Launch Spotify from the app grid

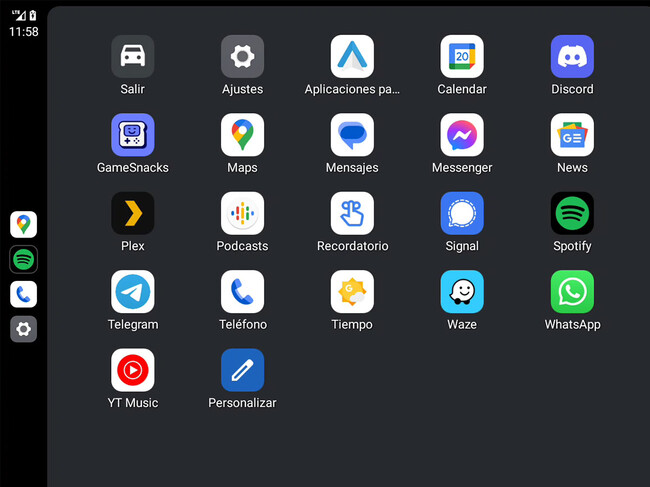pos(572,213)
